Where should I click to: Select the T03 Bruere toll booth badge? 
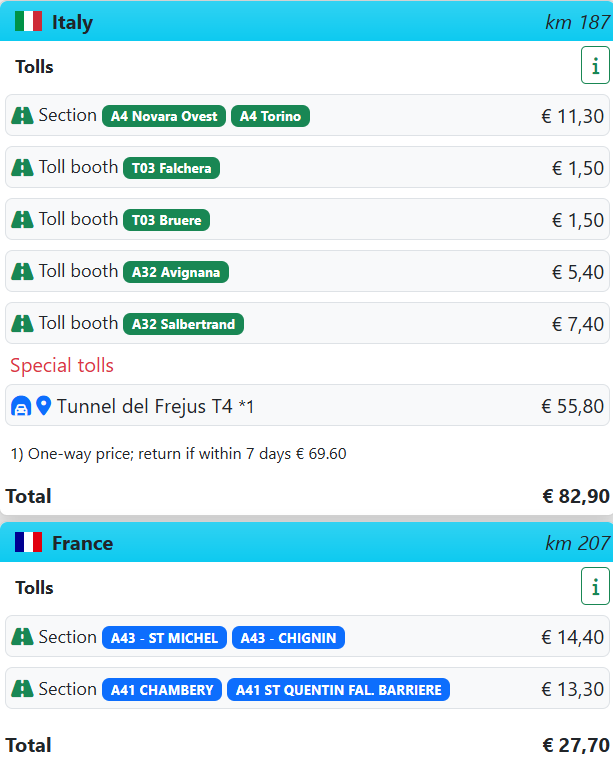pos(166,220)
